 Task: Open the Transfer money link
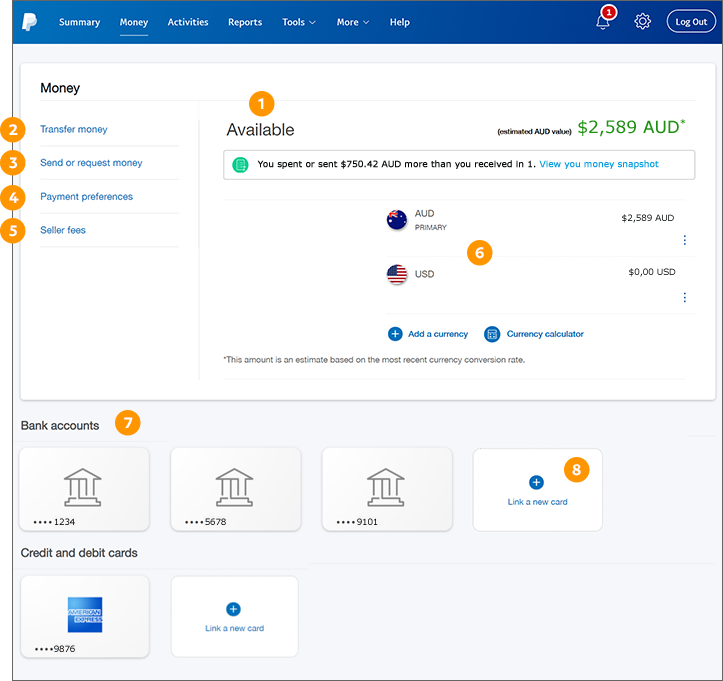[74, 129]
